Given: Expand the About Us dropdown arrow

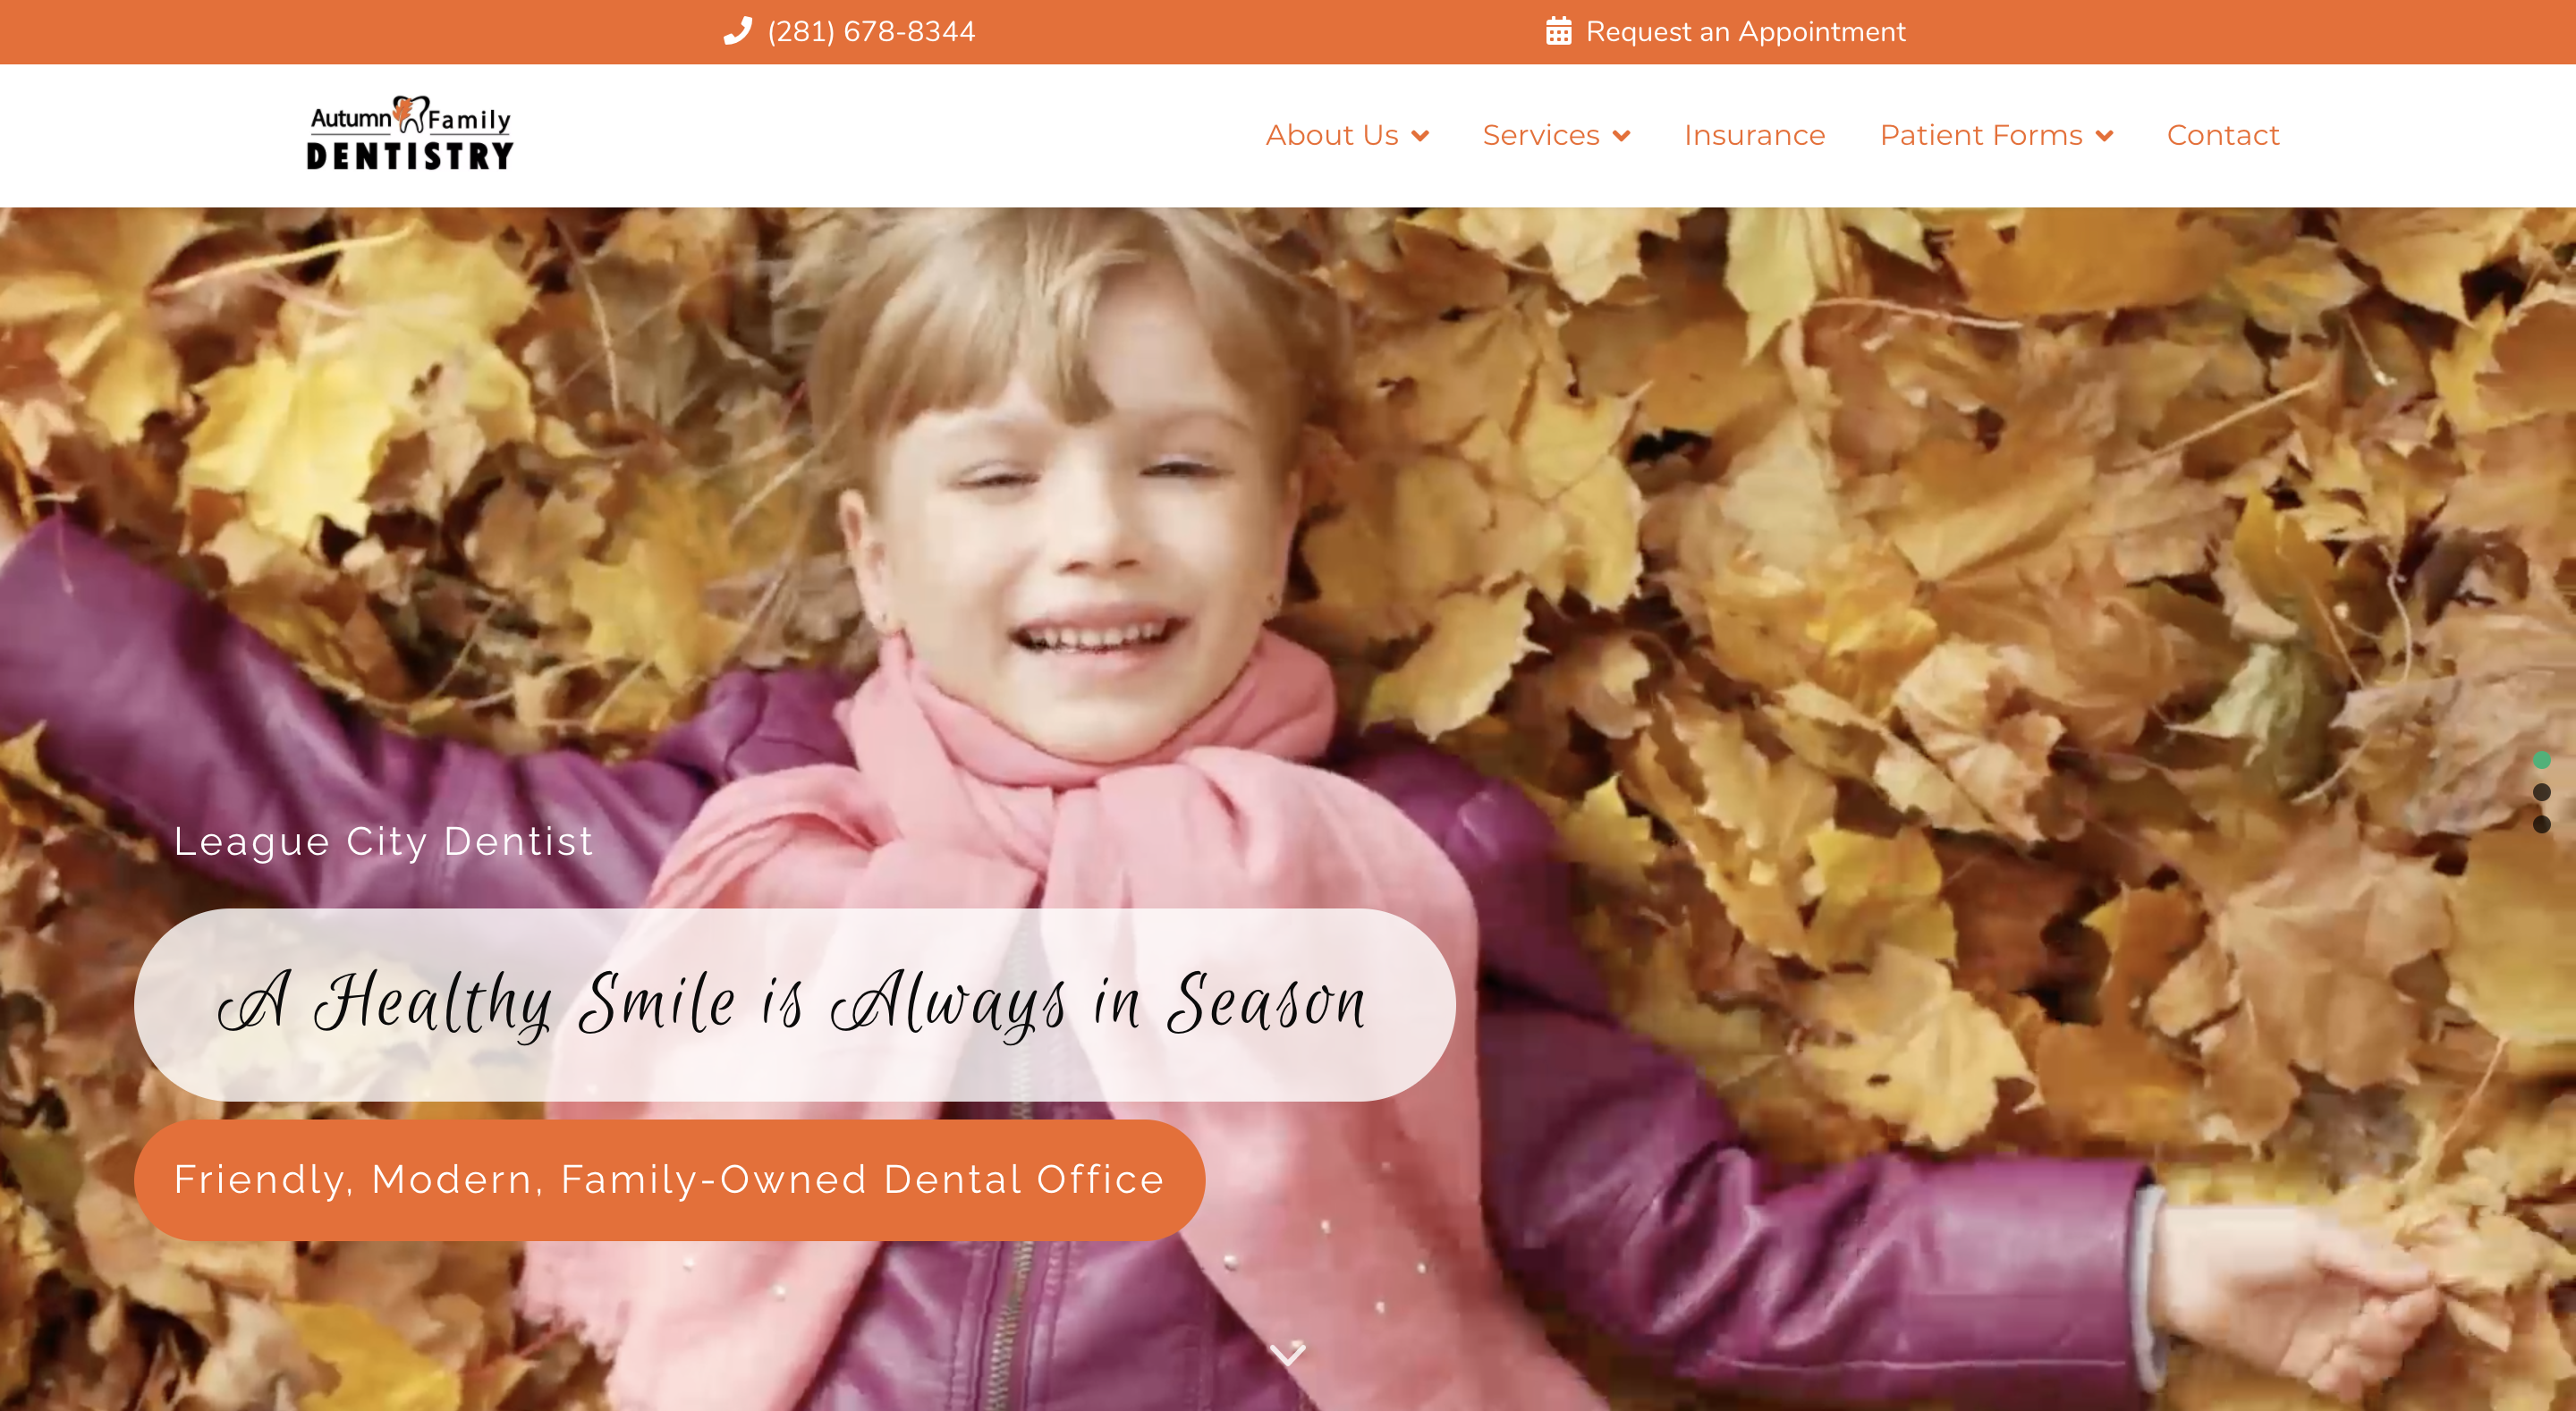Looking at the screenshot, I should [1420, 136].
